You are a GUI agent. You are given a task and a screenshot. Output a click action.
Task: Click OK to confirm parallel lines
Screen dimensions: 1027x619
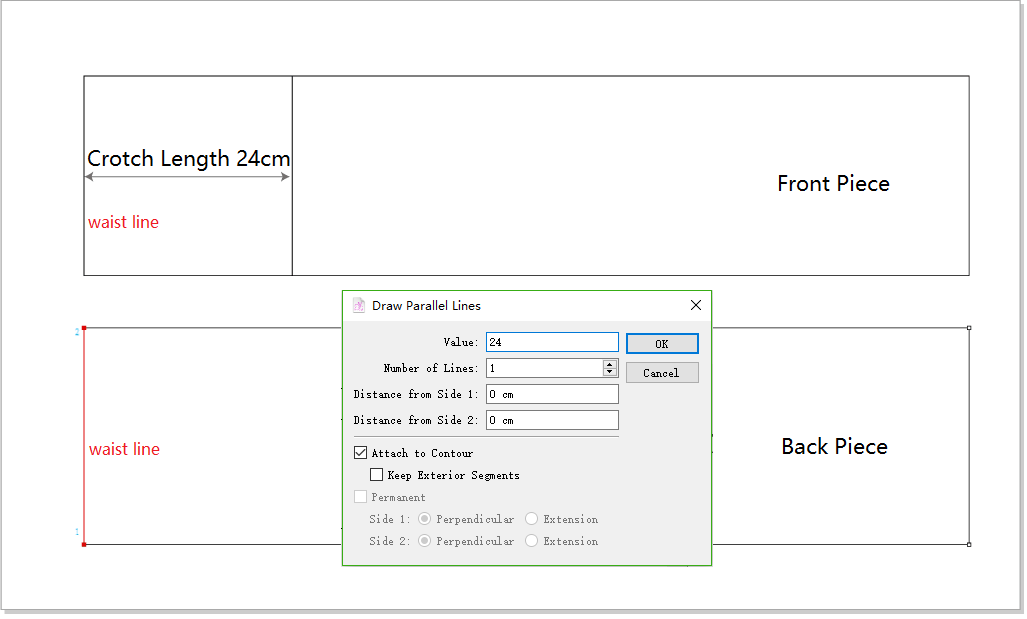(x=662, y=344)
